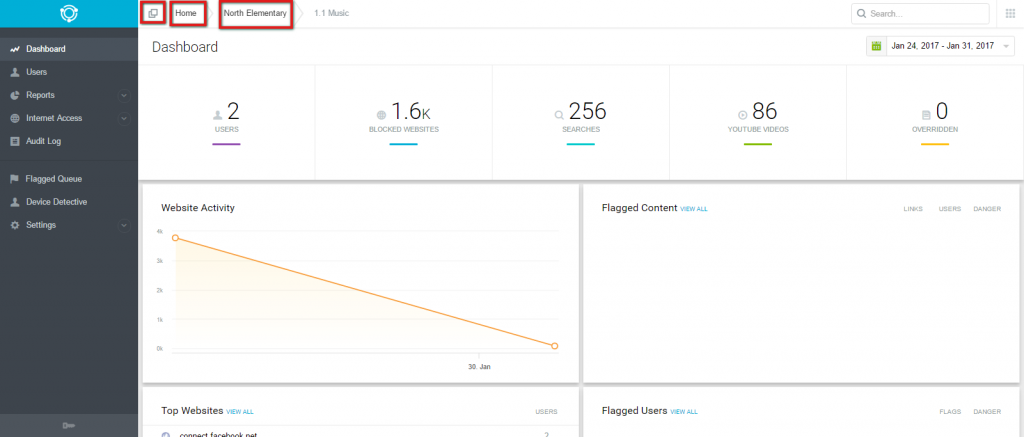
Task: Click the Reports pie chart icon
Action: [15, 95]
